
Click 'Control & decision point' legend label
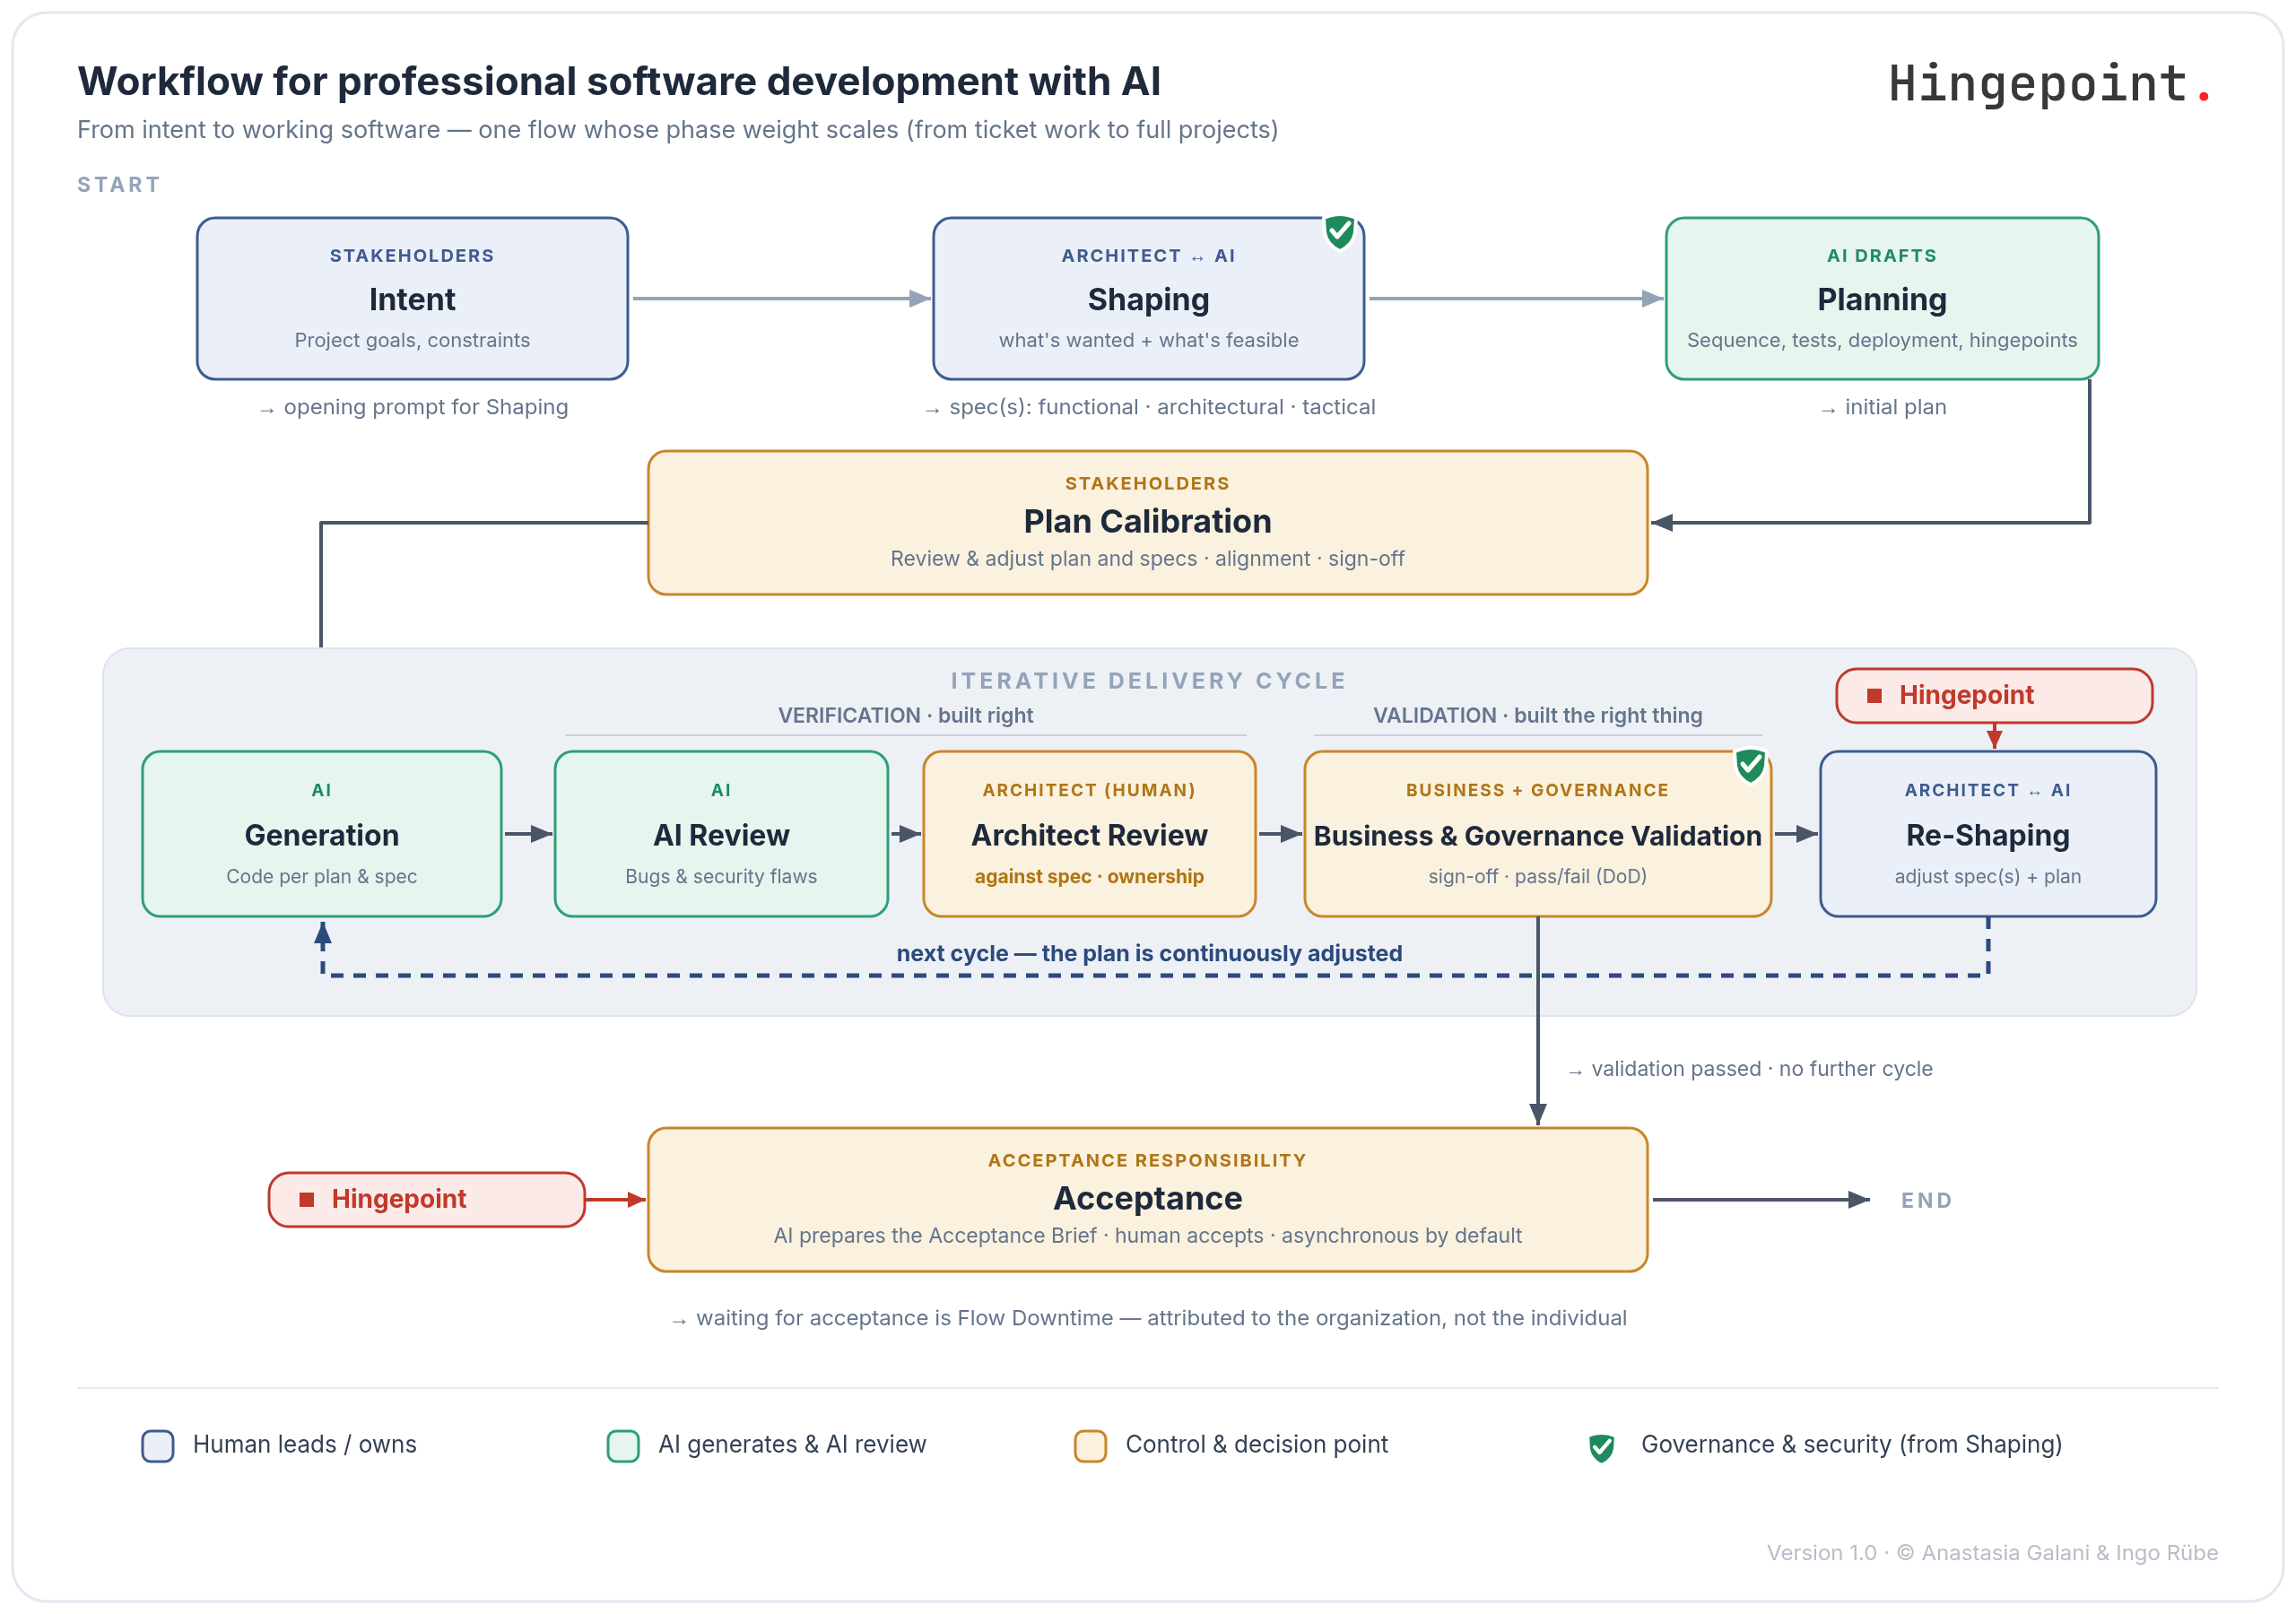1256,1445
